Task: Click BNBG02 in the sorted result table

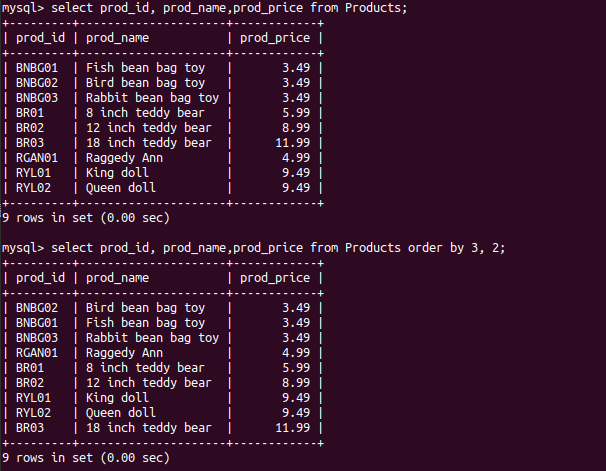Action: [37, 308]
